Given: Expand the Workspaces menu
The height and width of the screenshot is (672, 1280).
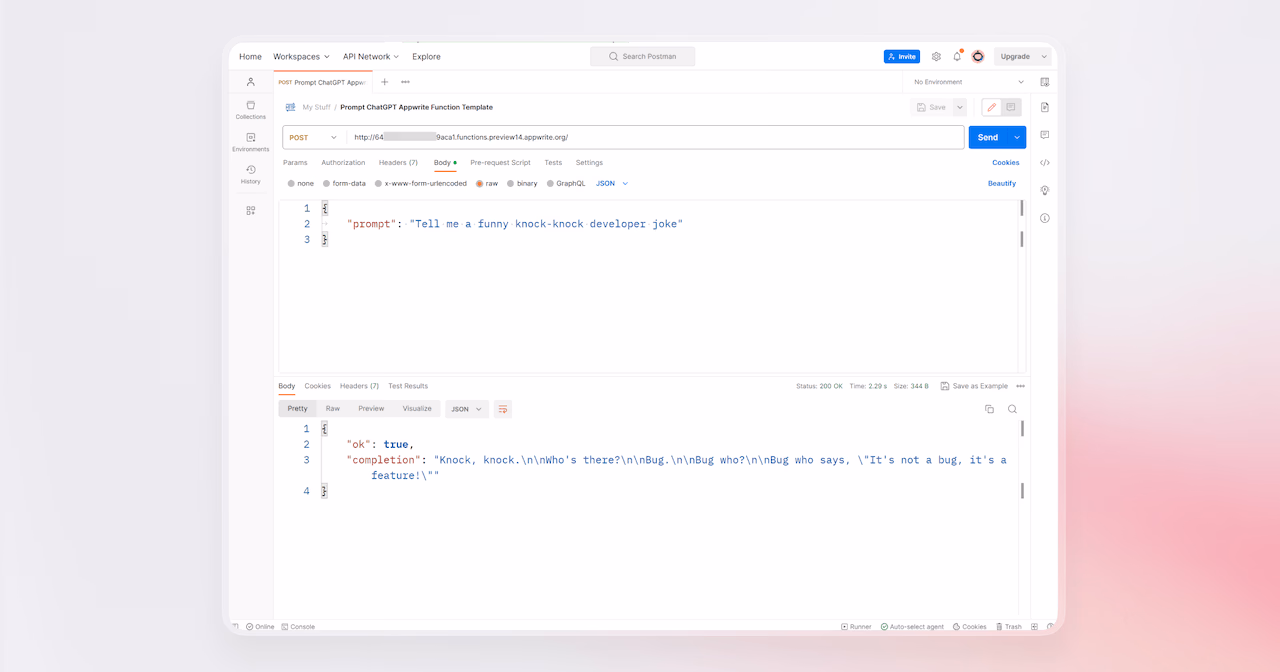Looking at the screenshot, I should point(301,57).
